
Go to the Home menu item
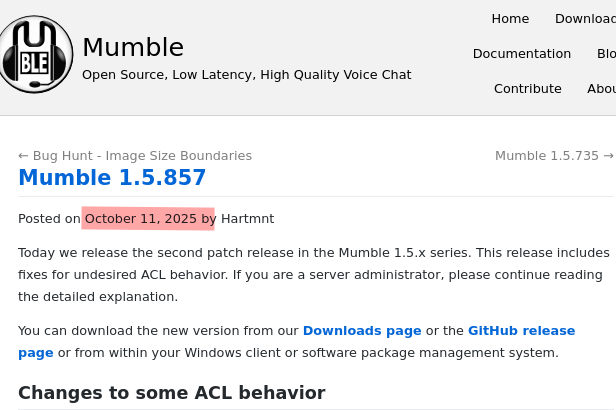(510, 19)
